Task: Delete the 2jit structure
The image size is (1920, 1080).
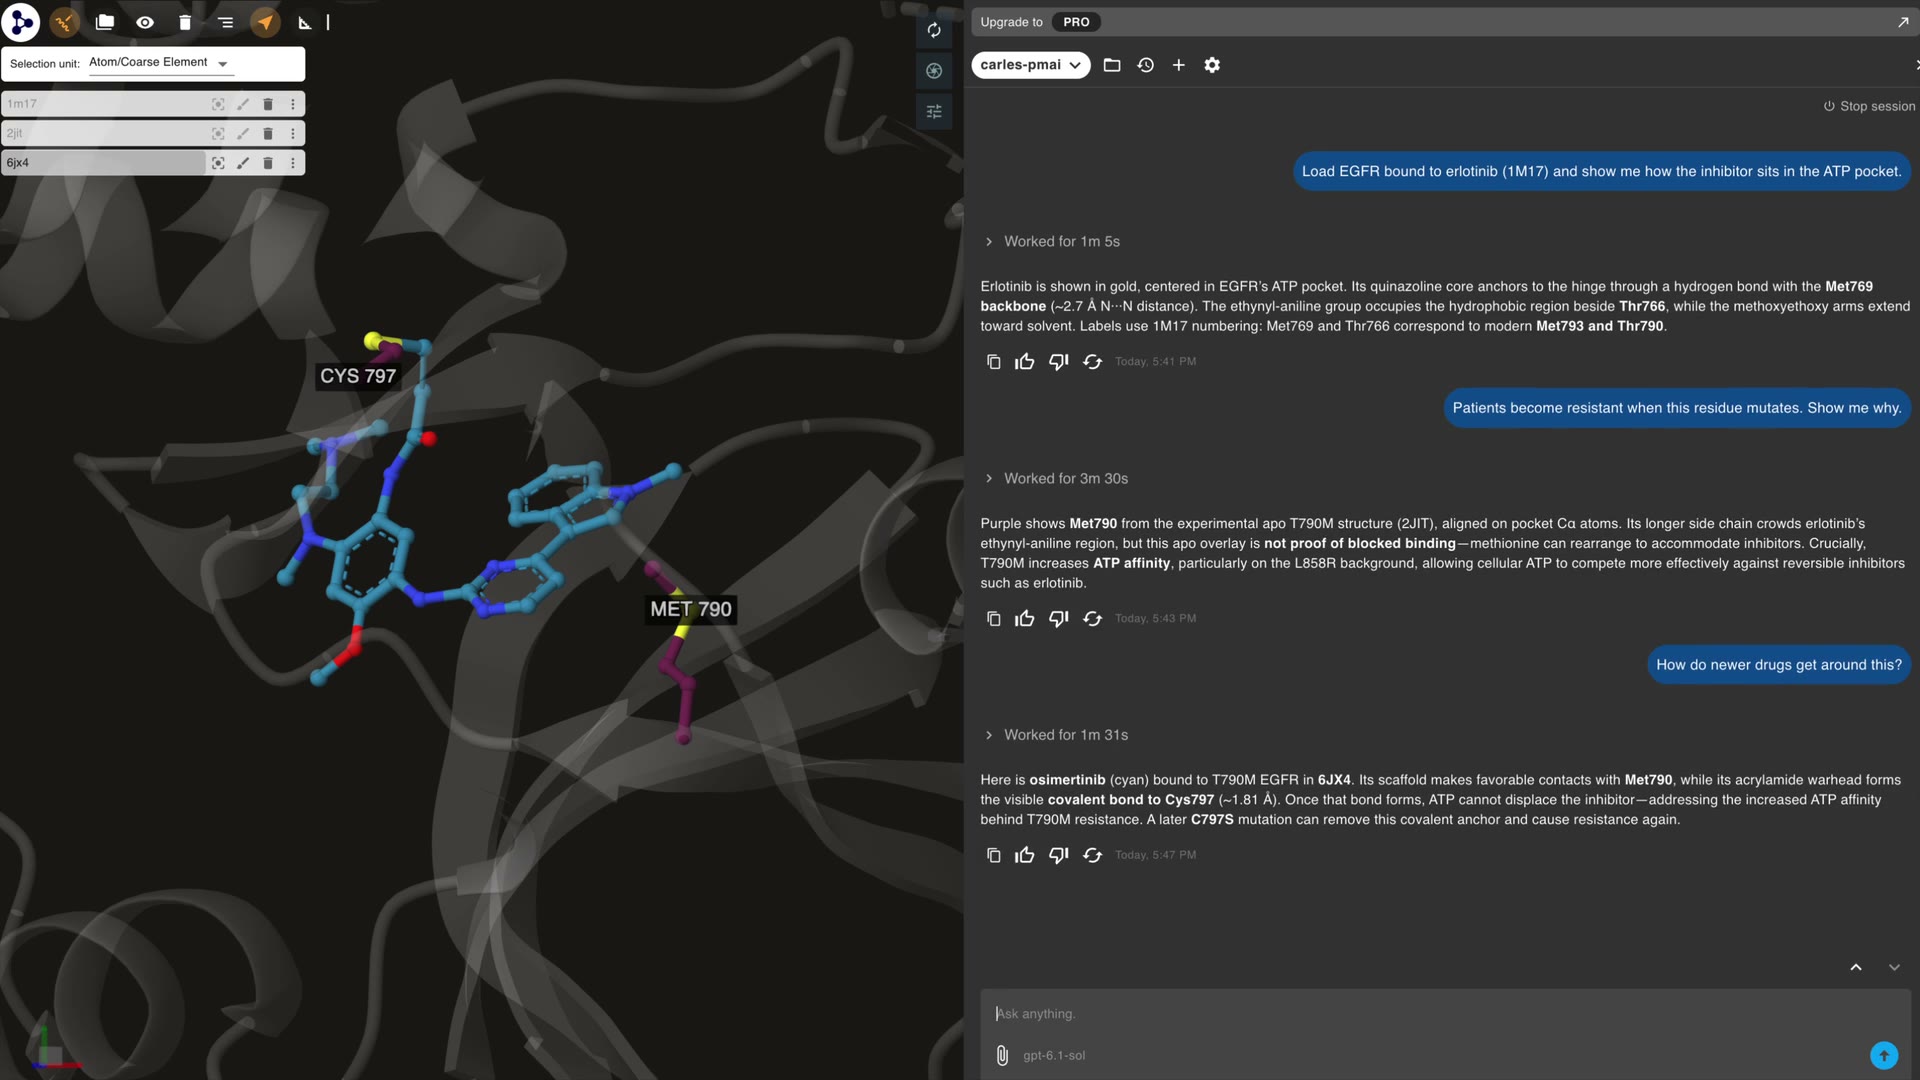Action: pyautogui.click(x=268, y=133)
